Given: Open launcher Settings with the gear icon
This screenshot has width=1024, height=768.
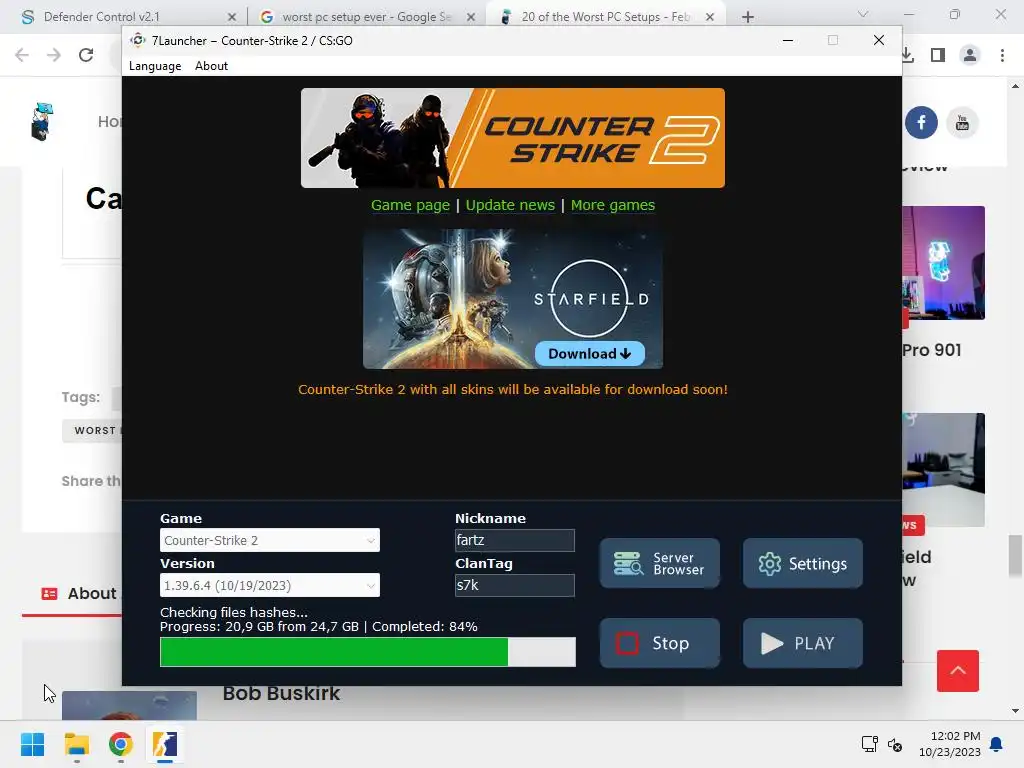Looking at the screenshot, I should click(803, 564).
